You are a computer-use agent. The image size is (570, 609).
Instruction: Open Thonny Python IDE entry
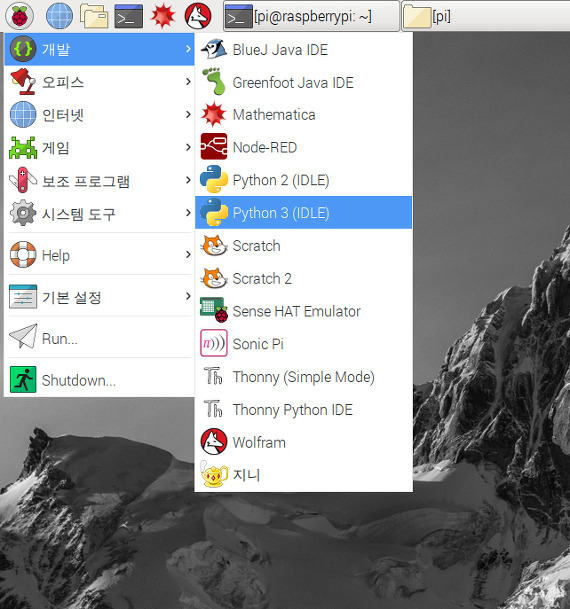point(303,409)
